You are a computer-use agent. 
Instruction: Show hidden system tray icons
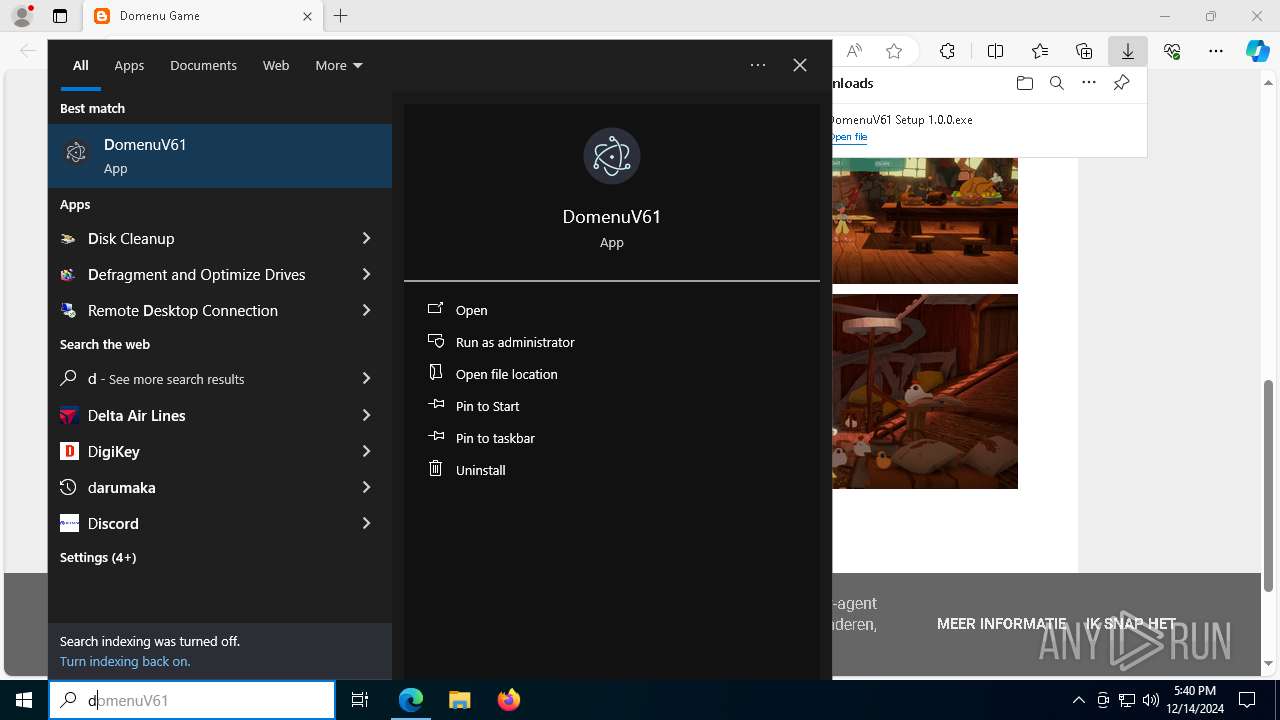(x=1078, y=700)
